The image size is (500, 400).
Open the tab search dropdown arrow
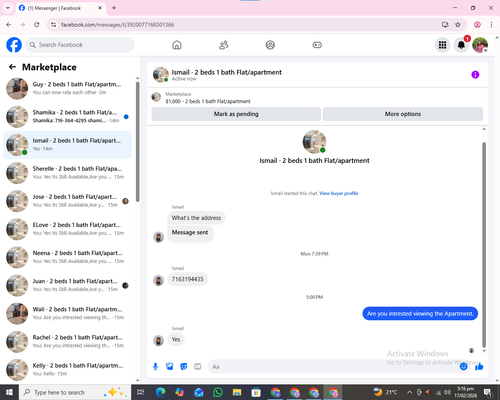(8, 8)
